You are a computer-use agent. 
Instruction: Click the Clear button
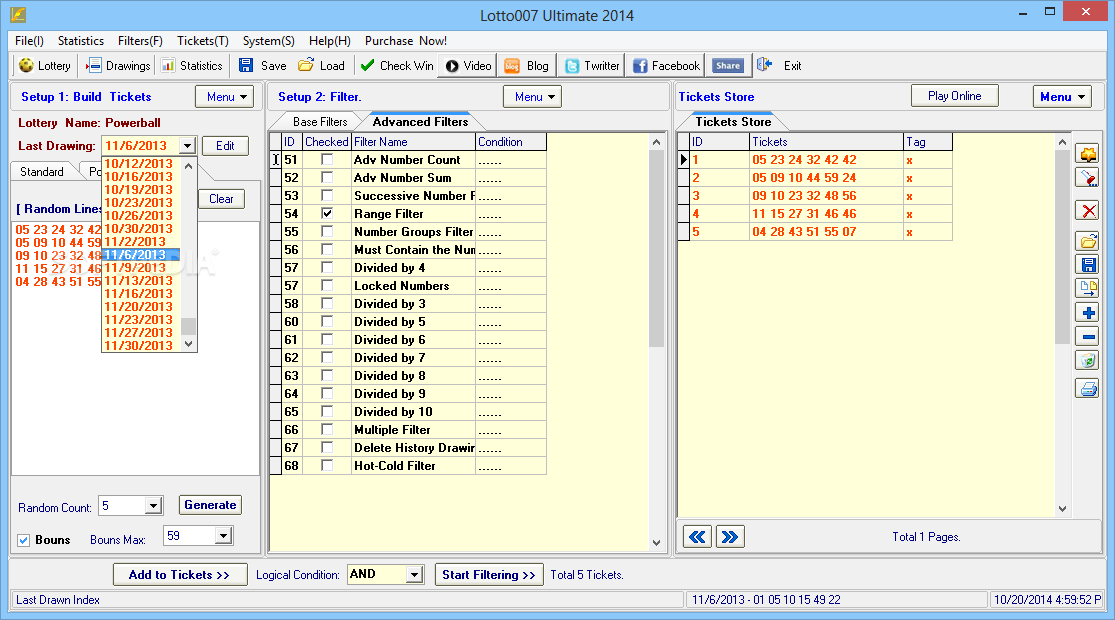click(x=221, y=199)
